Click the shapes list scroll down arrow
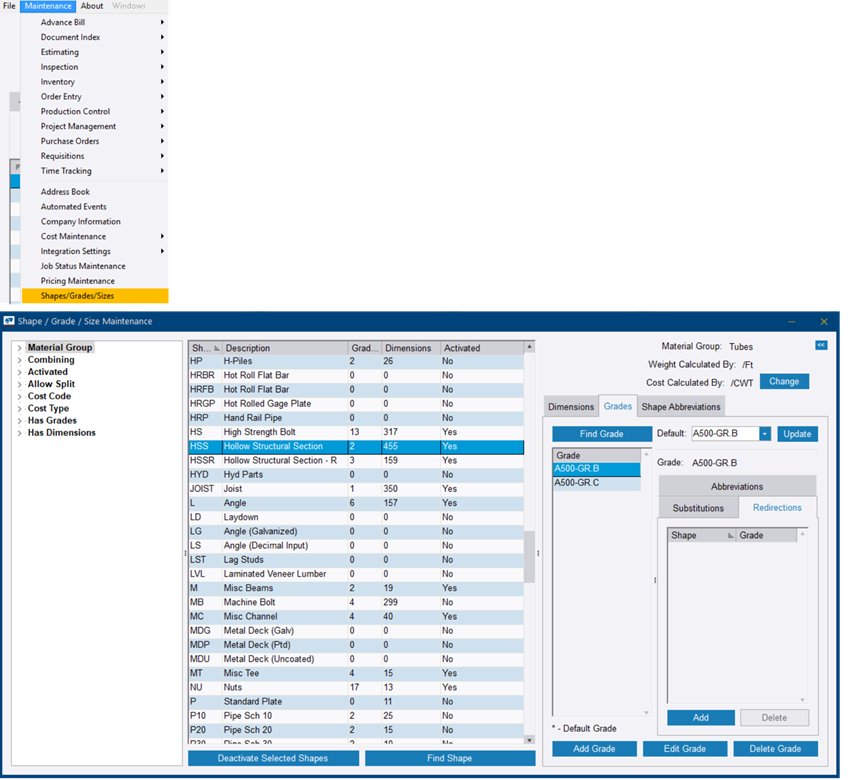 tap(529, 740)
